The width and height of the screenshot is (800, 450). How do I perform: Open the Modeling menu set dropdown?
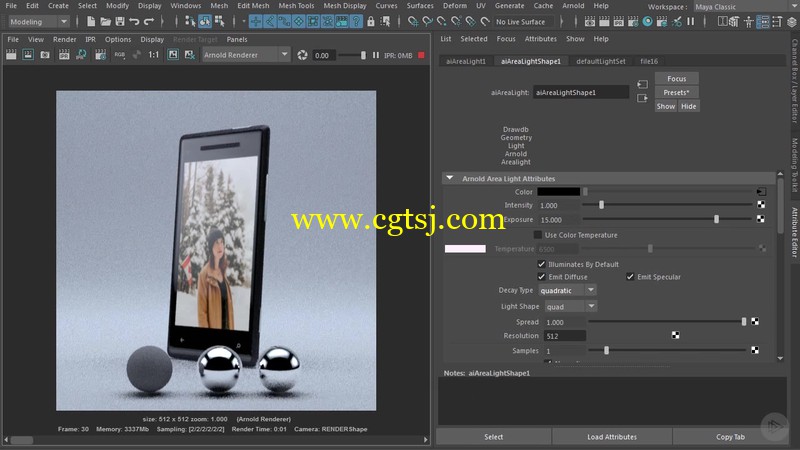pos(39,22)
